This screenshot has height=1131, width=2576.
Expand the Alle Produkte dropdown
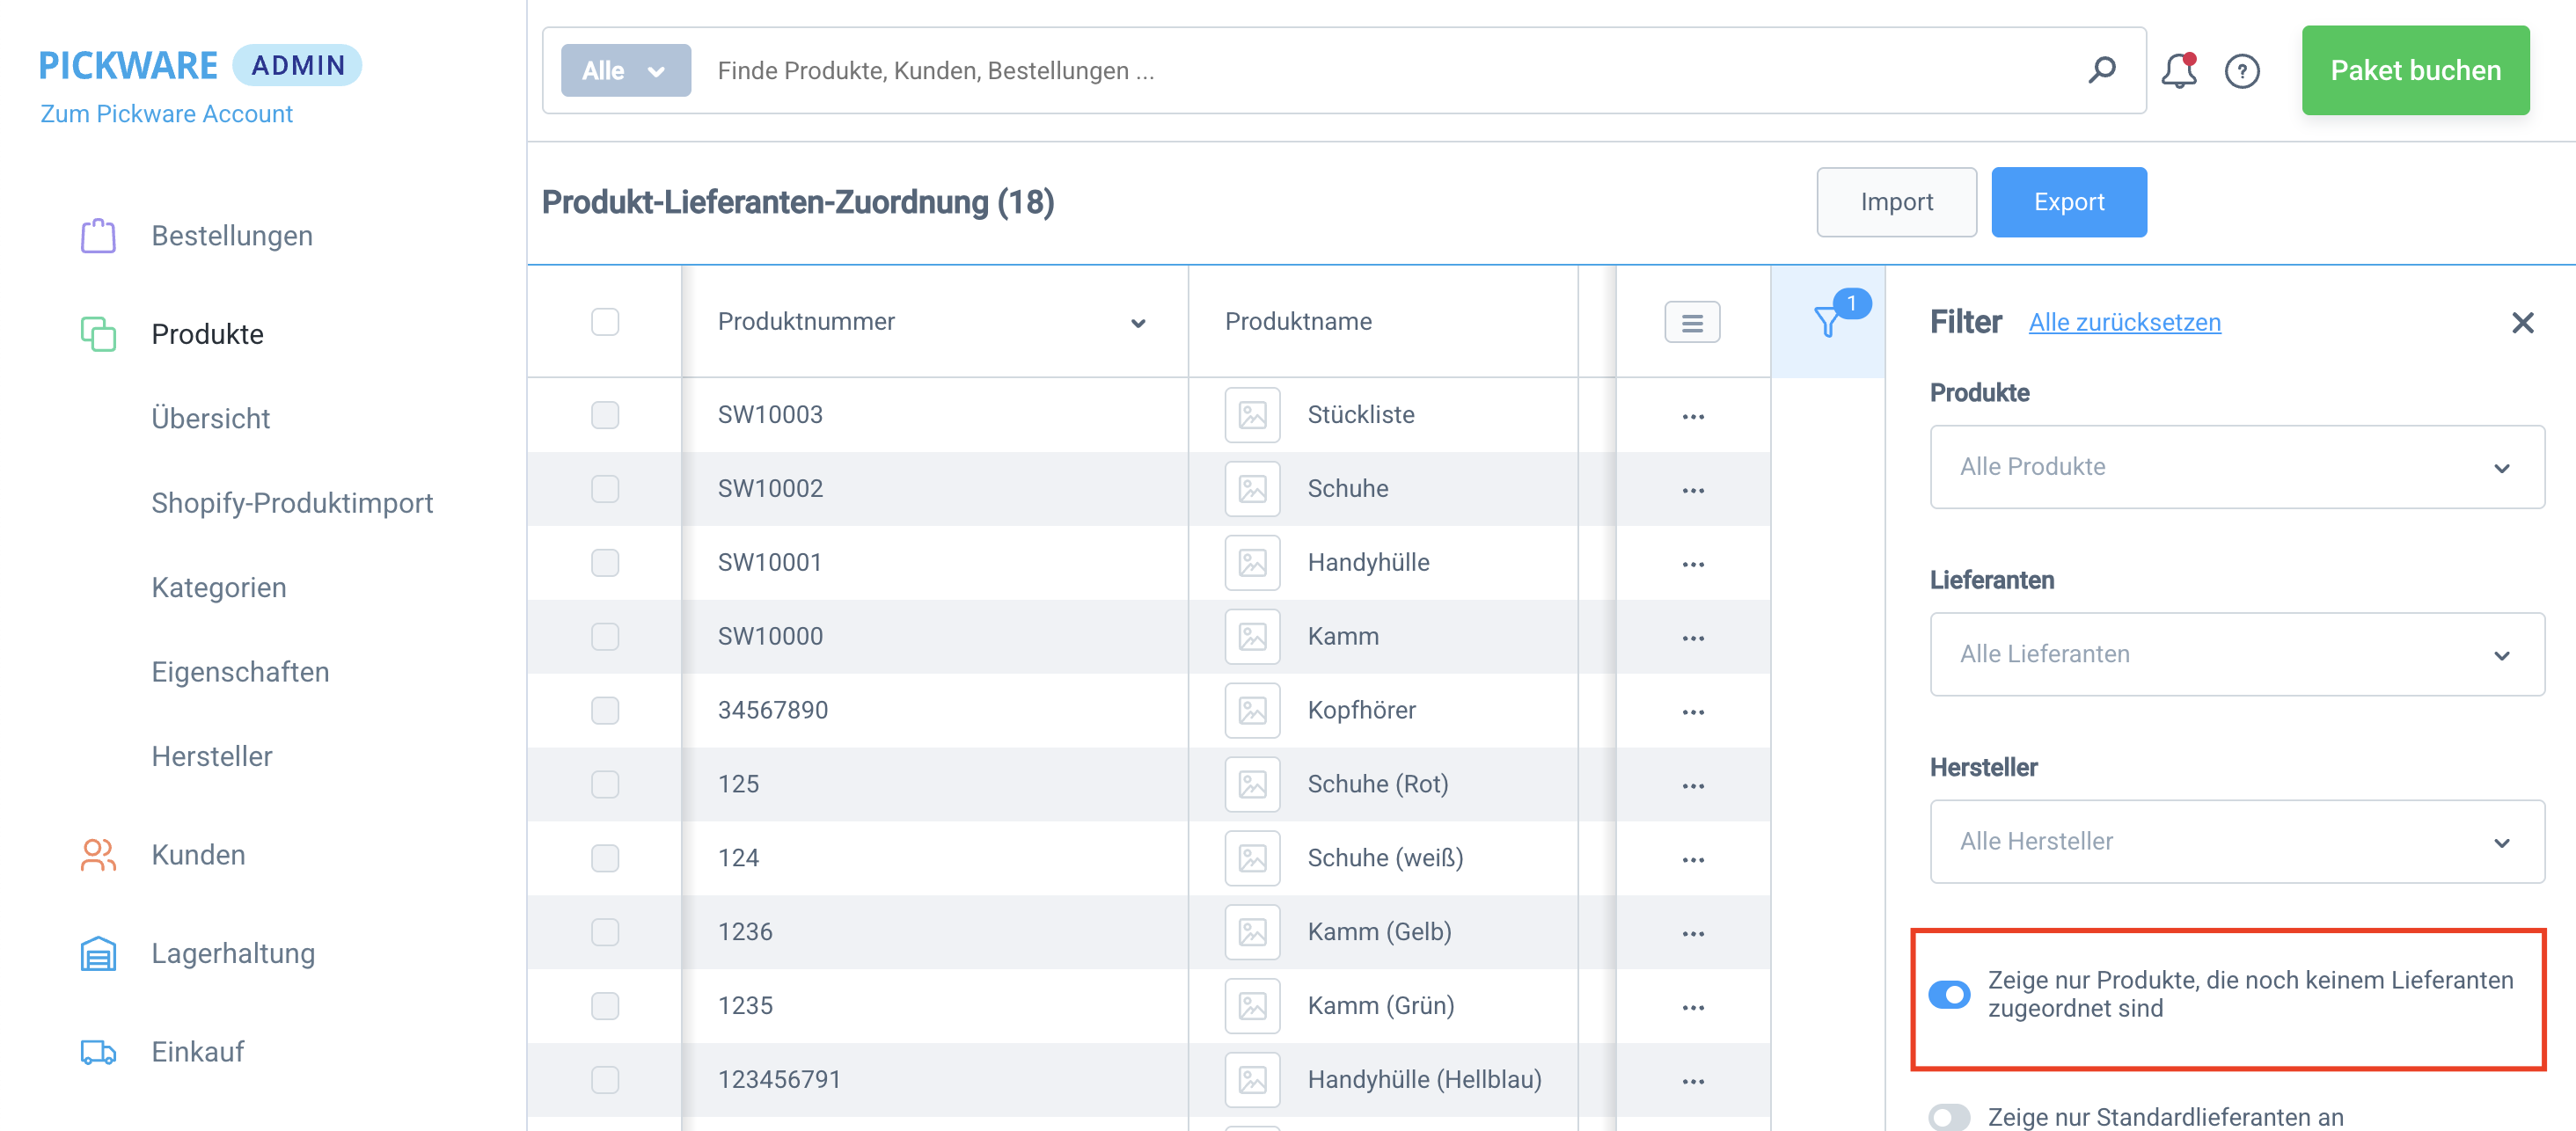click(x=2236, y=467)
